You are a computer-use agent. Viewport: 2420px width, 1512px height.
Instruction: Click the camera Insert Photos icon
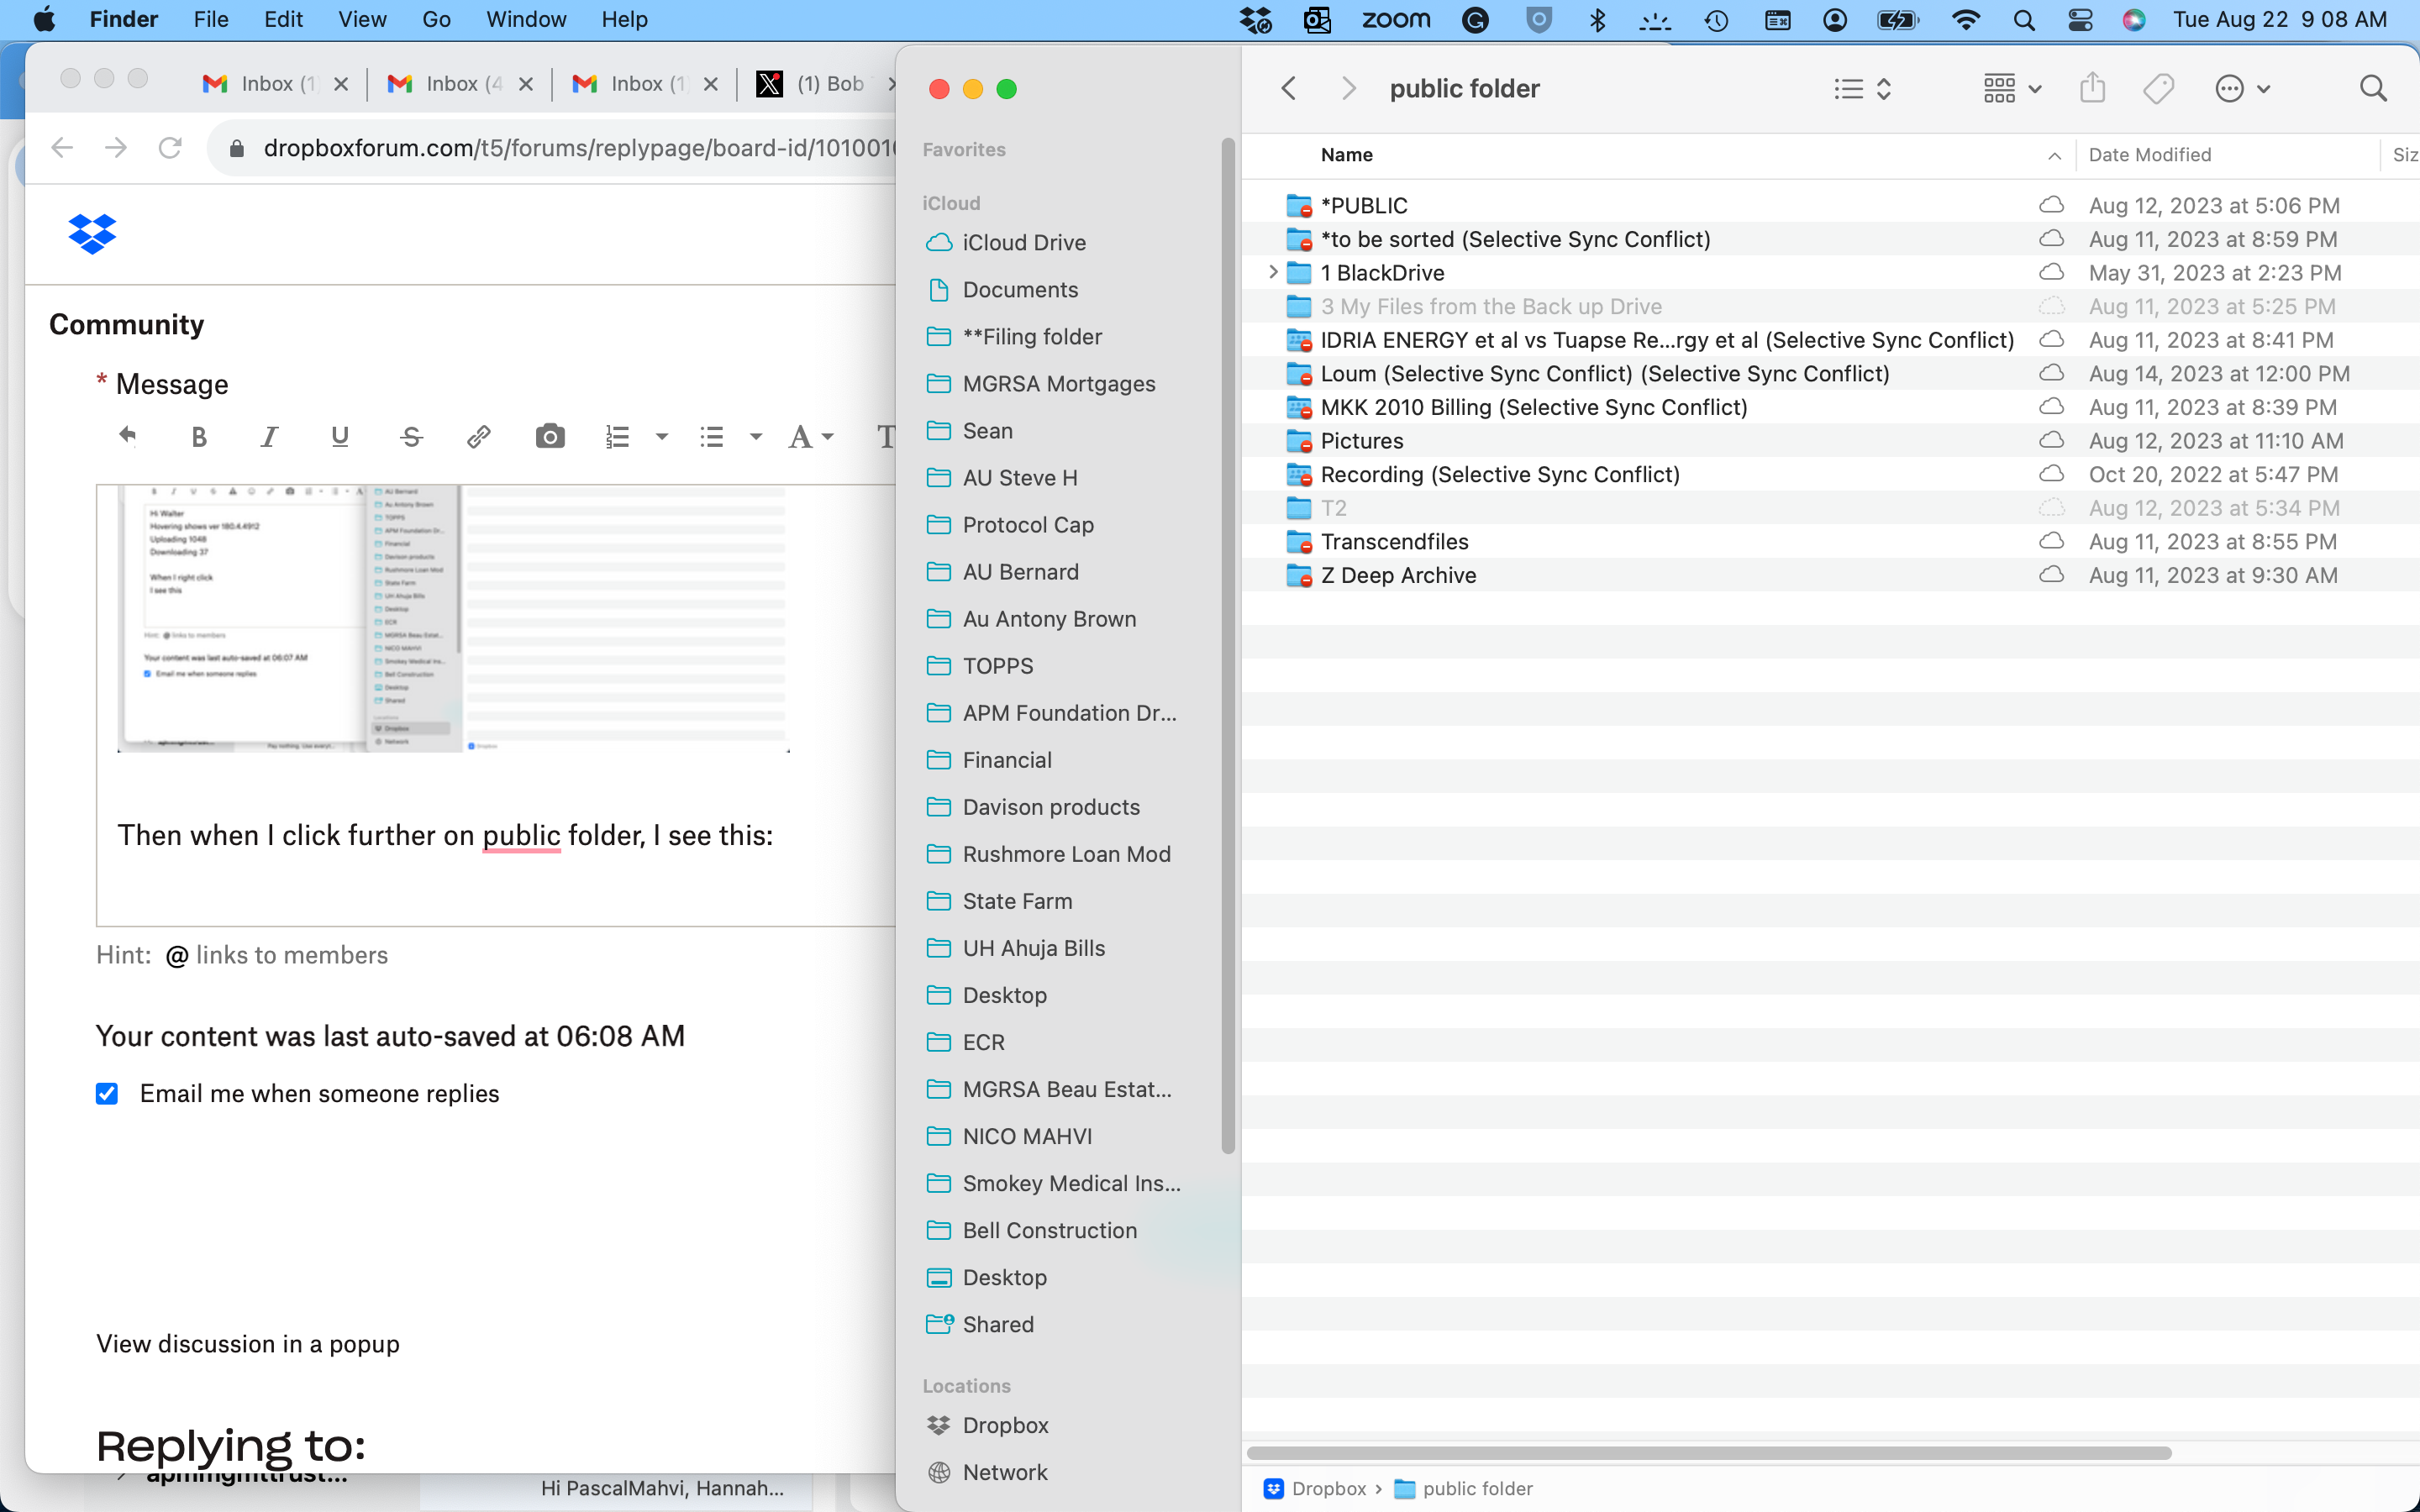pyautogui.click(x=550, y=437)
